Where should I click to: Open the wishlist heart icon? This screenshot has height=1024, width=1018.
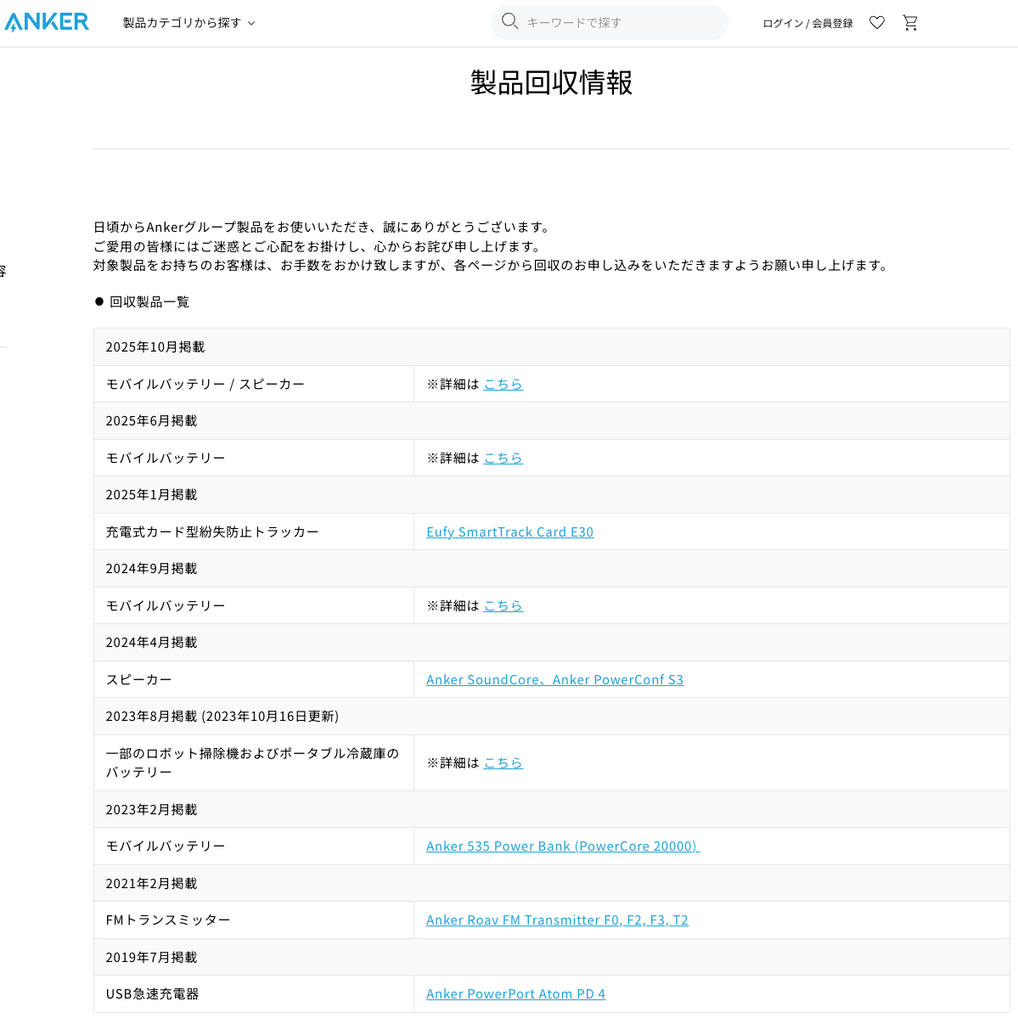click(876, 23)
